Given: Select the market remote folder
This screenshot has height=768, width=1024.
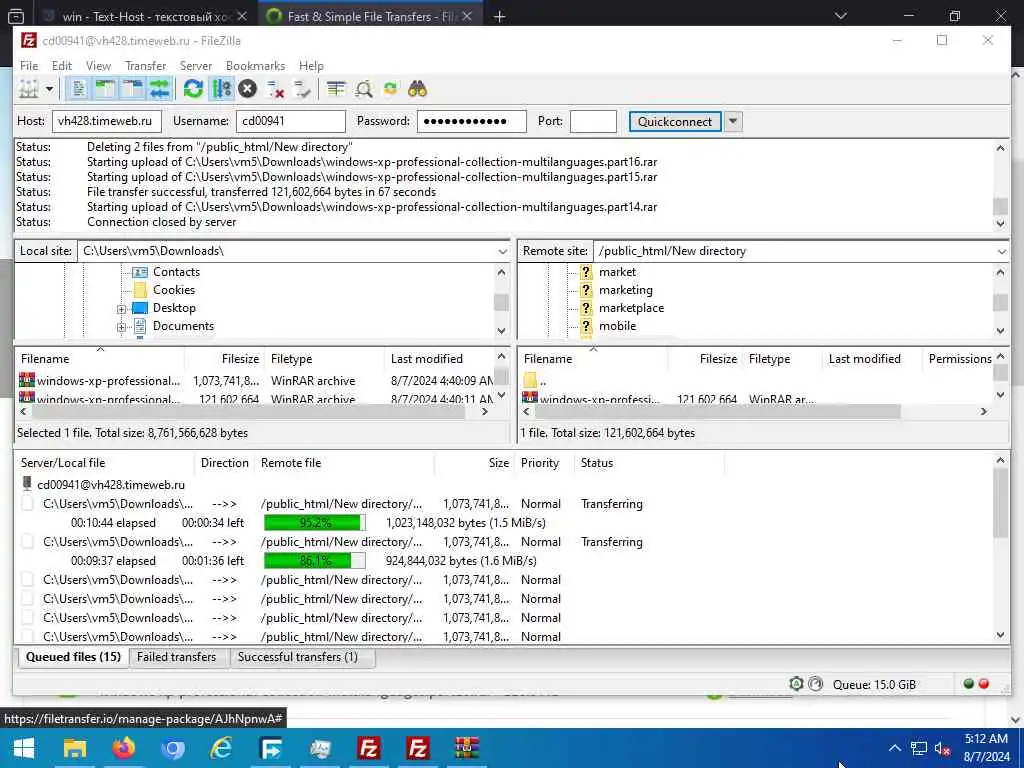Looking at the screenshot, I should (x=617, y=272).
